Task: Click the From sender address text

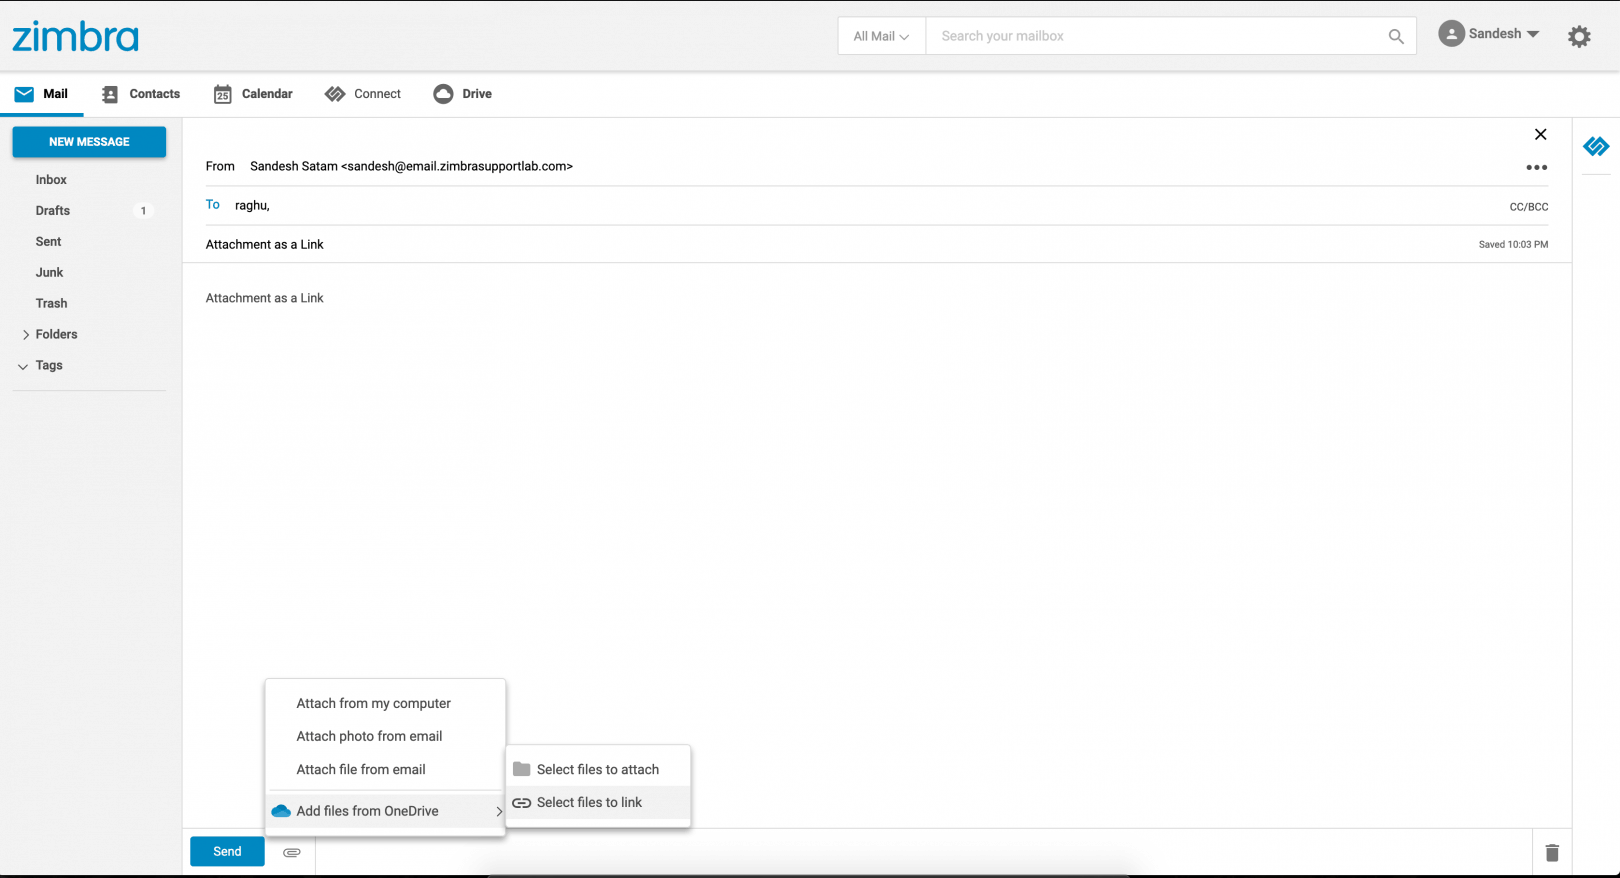Action: point(411,166)
